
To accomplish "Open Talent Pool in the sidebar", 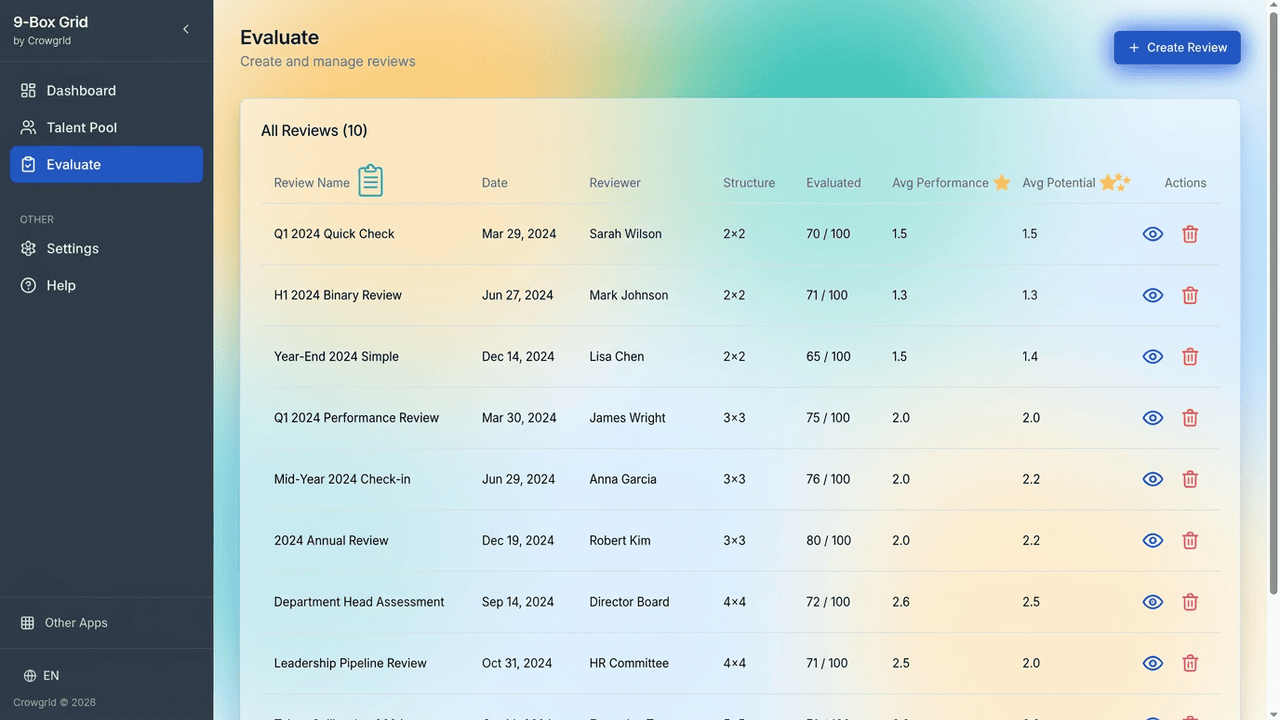I will pos(81,128).
